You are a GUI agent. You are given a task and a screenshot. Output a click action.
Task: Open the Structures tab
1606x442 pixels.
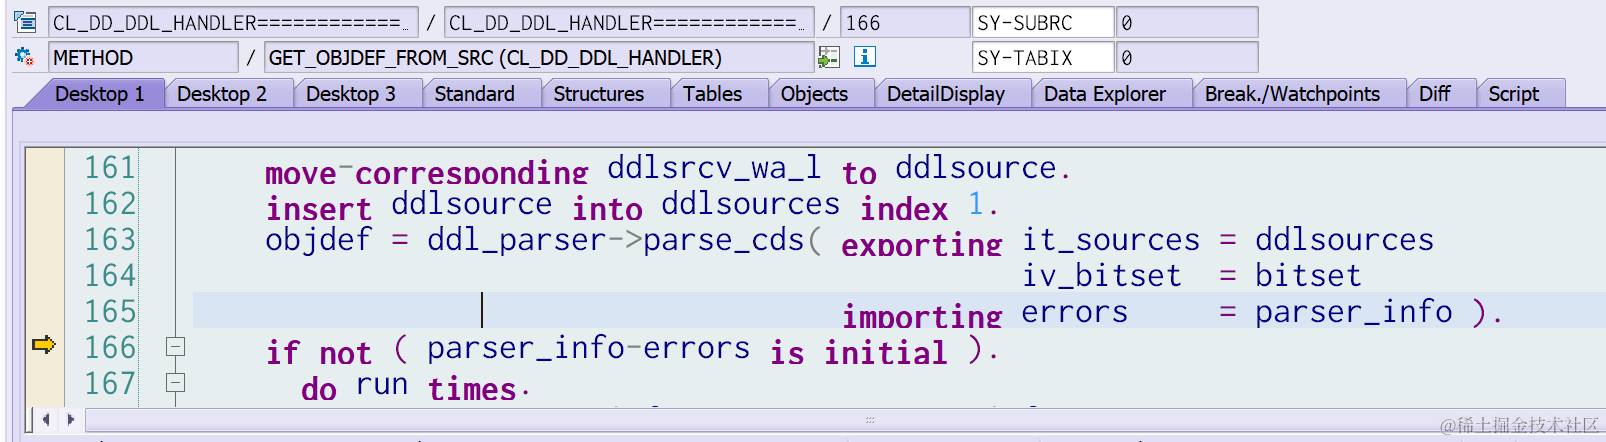pos(599,94)
